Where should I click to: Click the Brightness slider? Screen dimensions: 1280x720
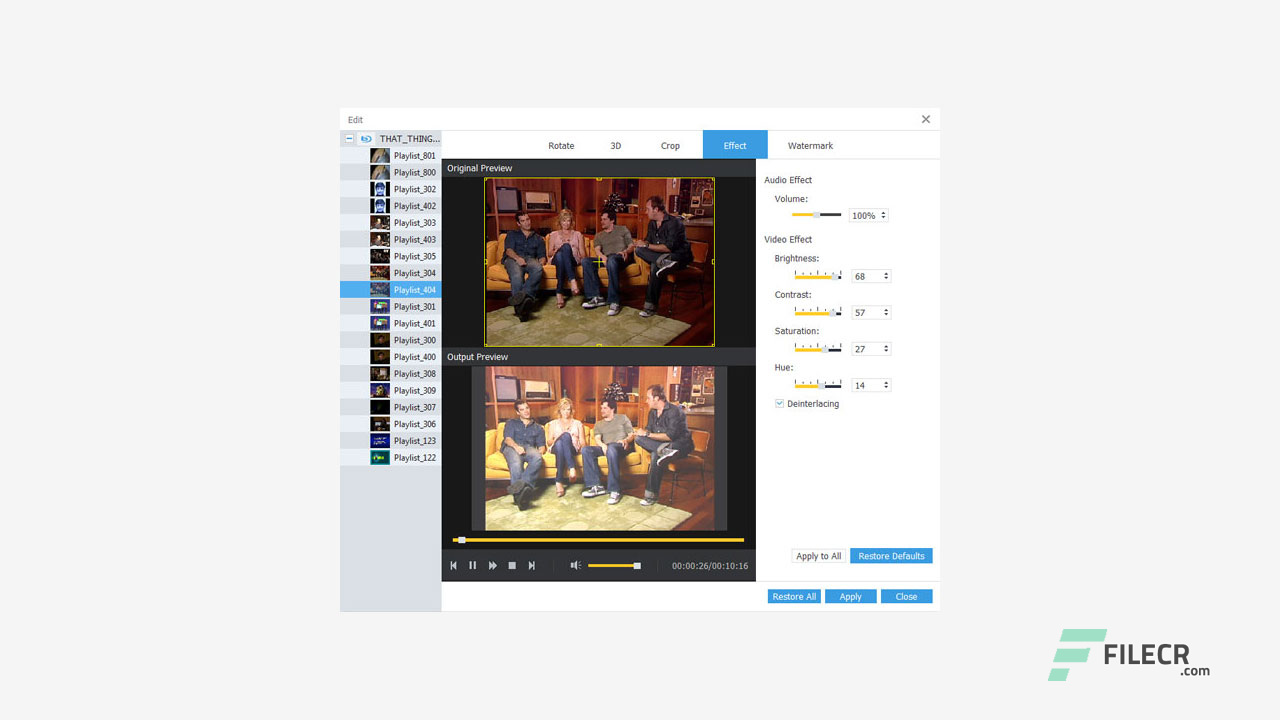pos(818,276)
